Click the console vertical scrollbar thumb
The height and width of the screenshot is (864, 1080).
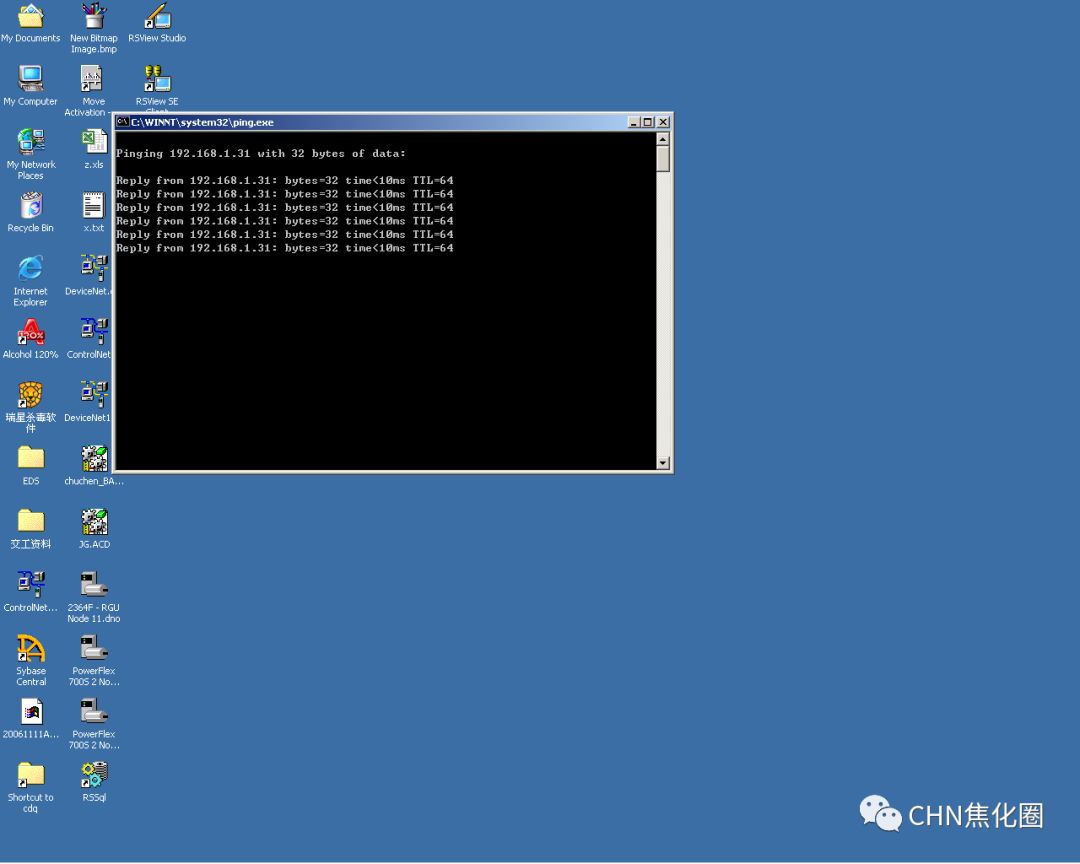point(663,158)
